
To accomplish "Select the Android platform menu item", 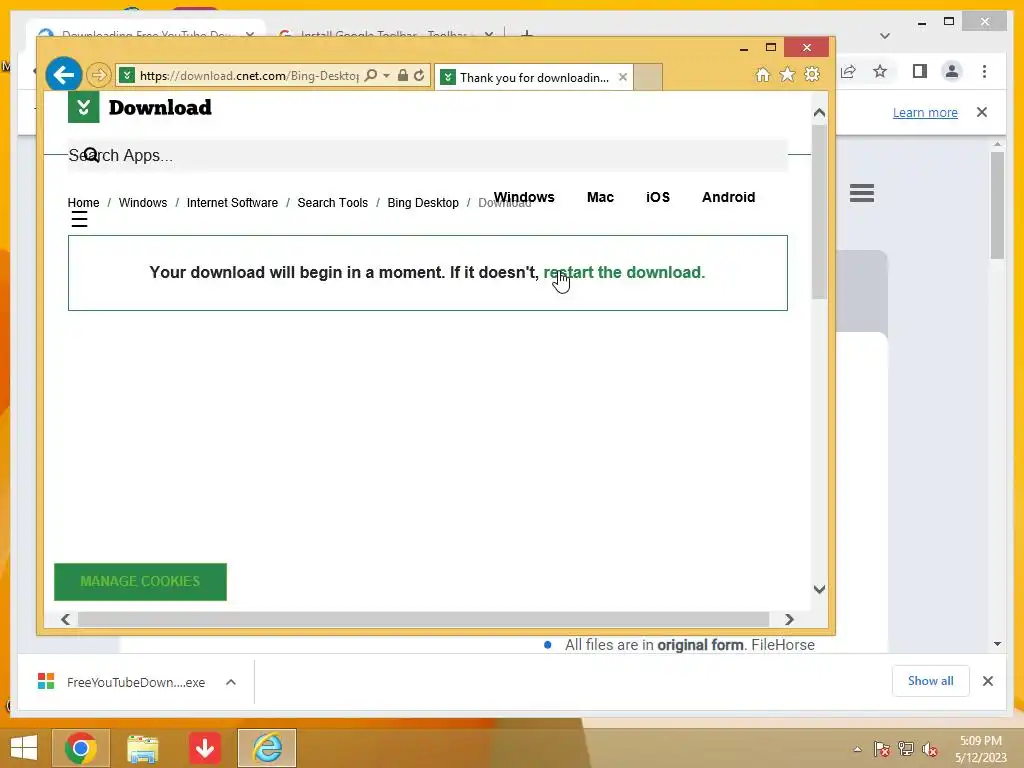I will (x=728, y=197).
